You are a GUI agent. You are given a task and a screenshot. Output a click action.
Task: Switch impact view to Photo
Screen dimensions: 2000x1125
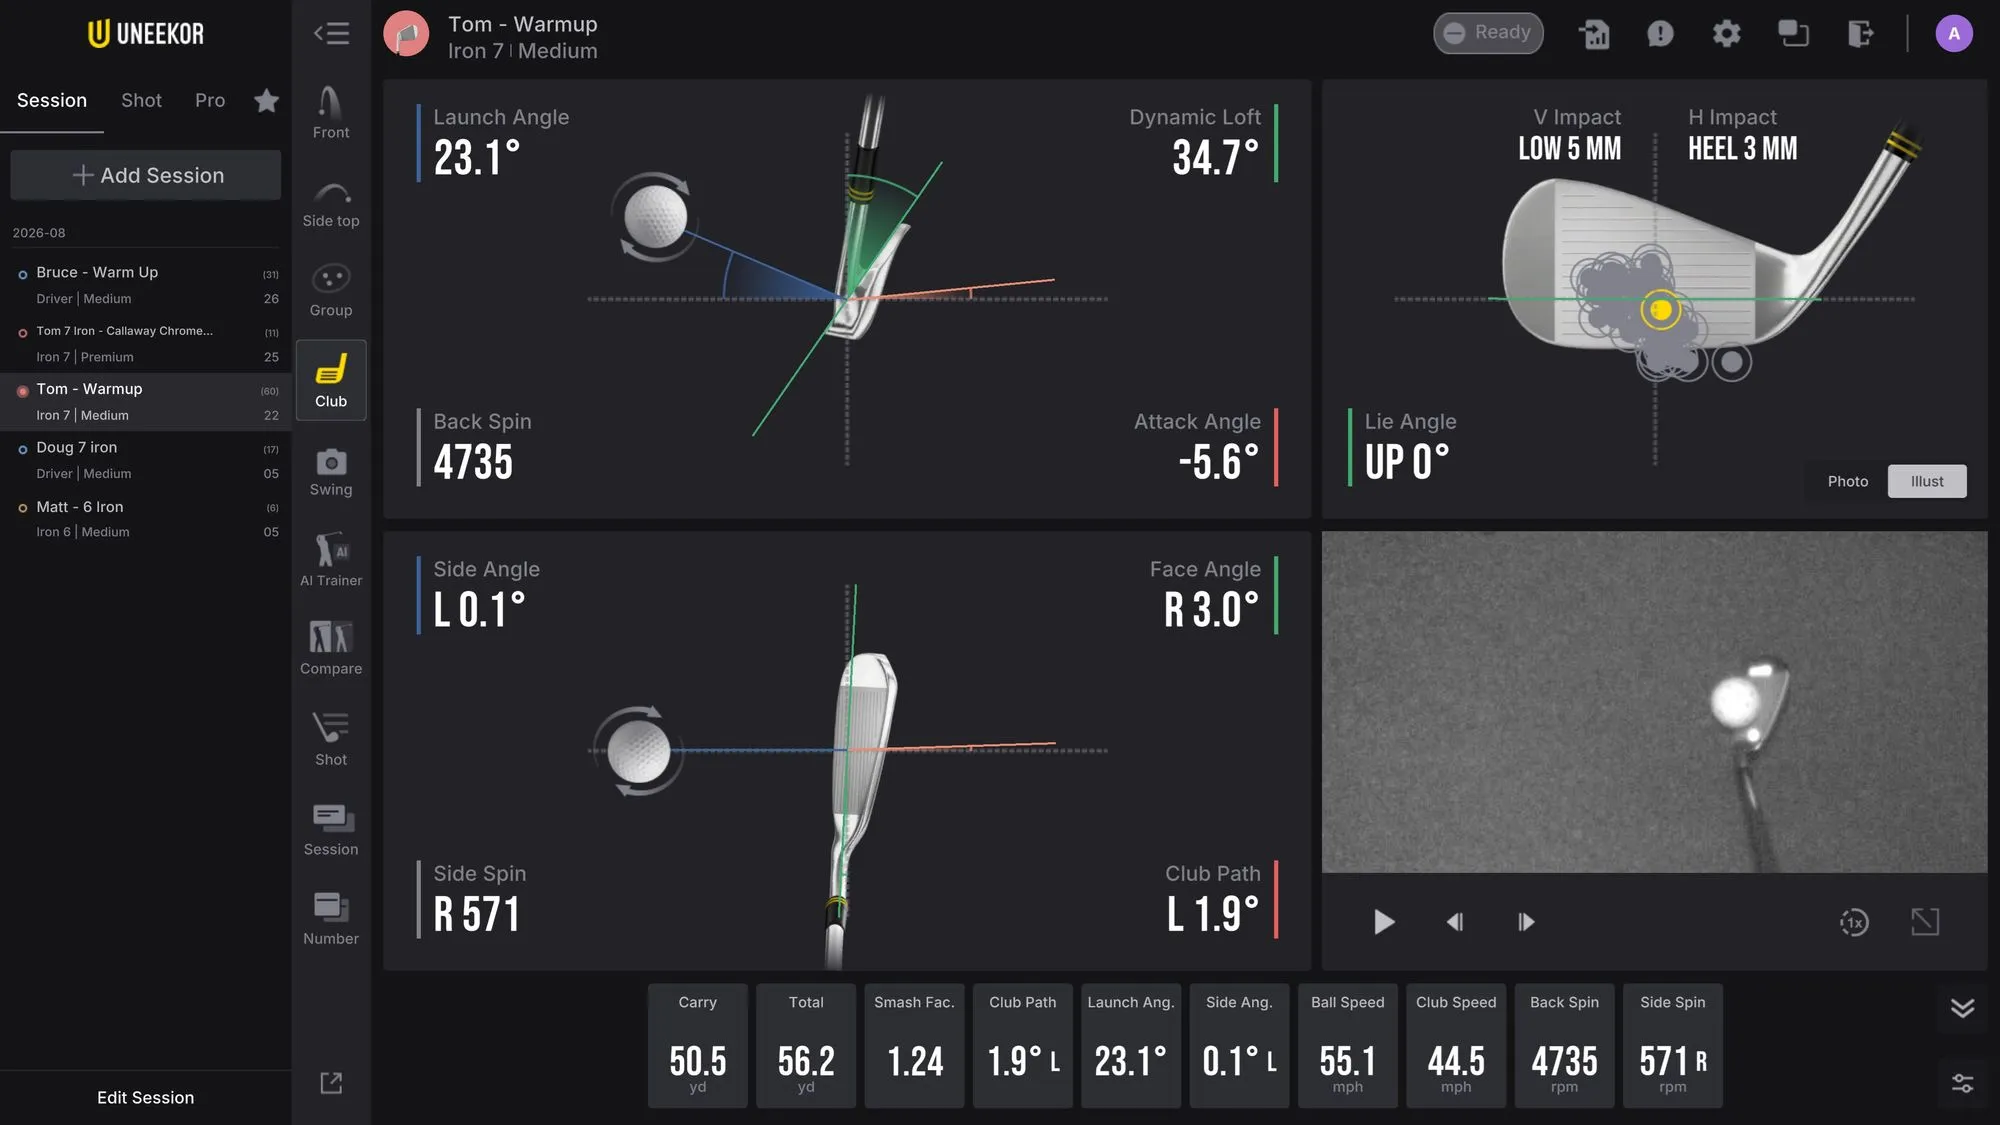point(1848,481)
